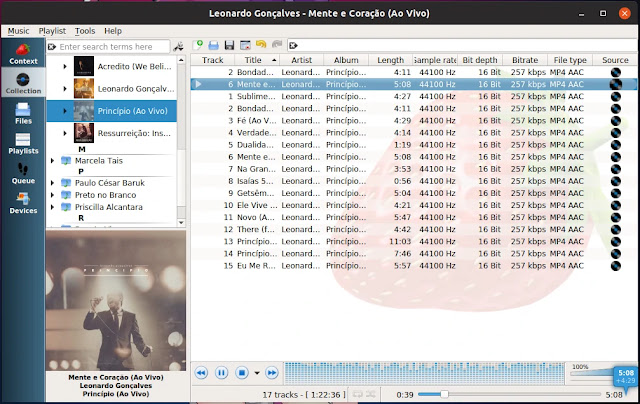Image resolution: width=640 pixels, height=404 pixels.
Task: Clear the collection search field icon
Action: point(52,47)
